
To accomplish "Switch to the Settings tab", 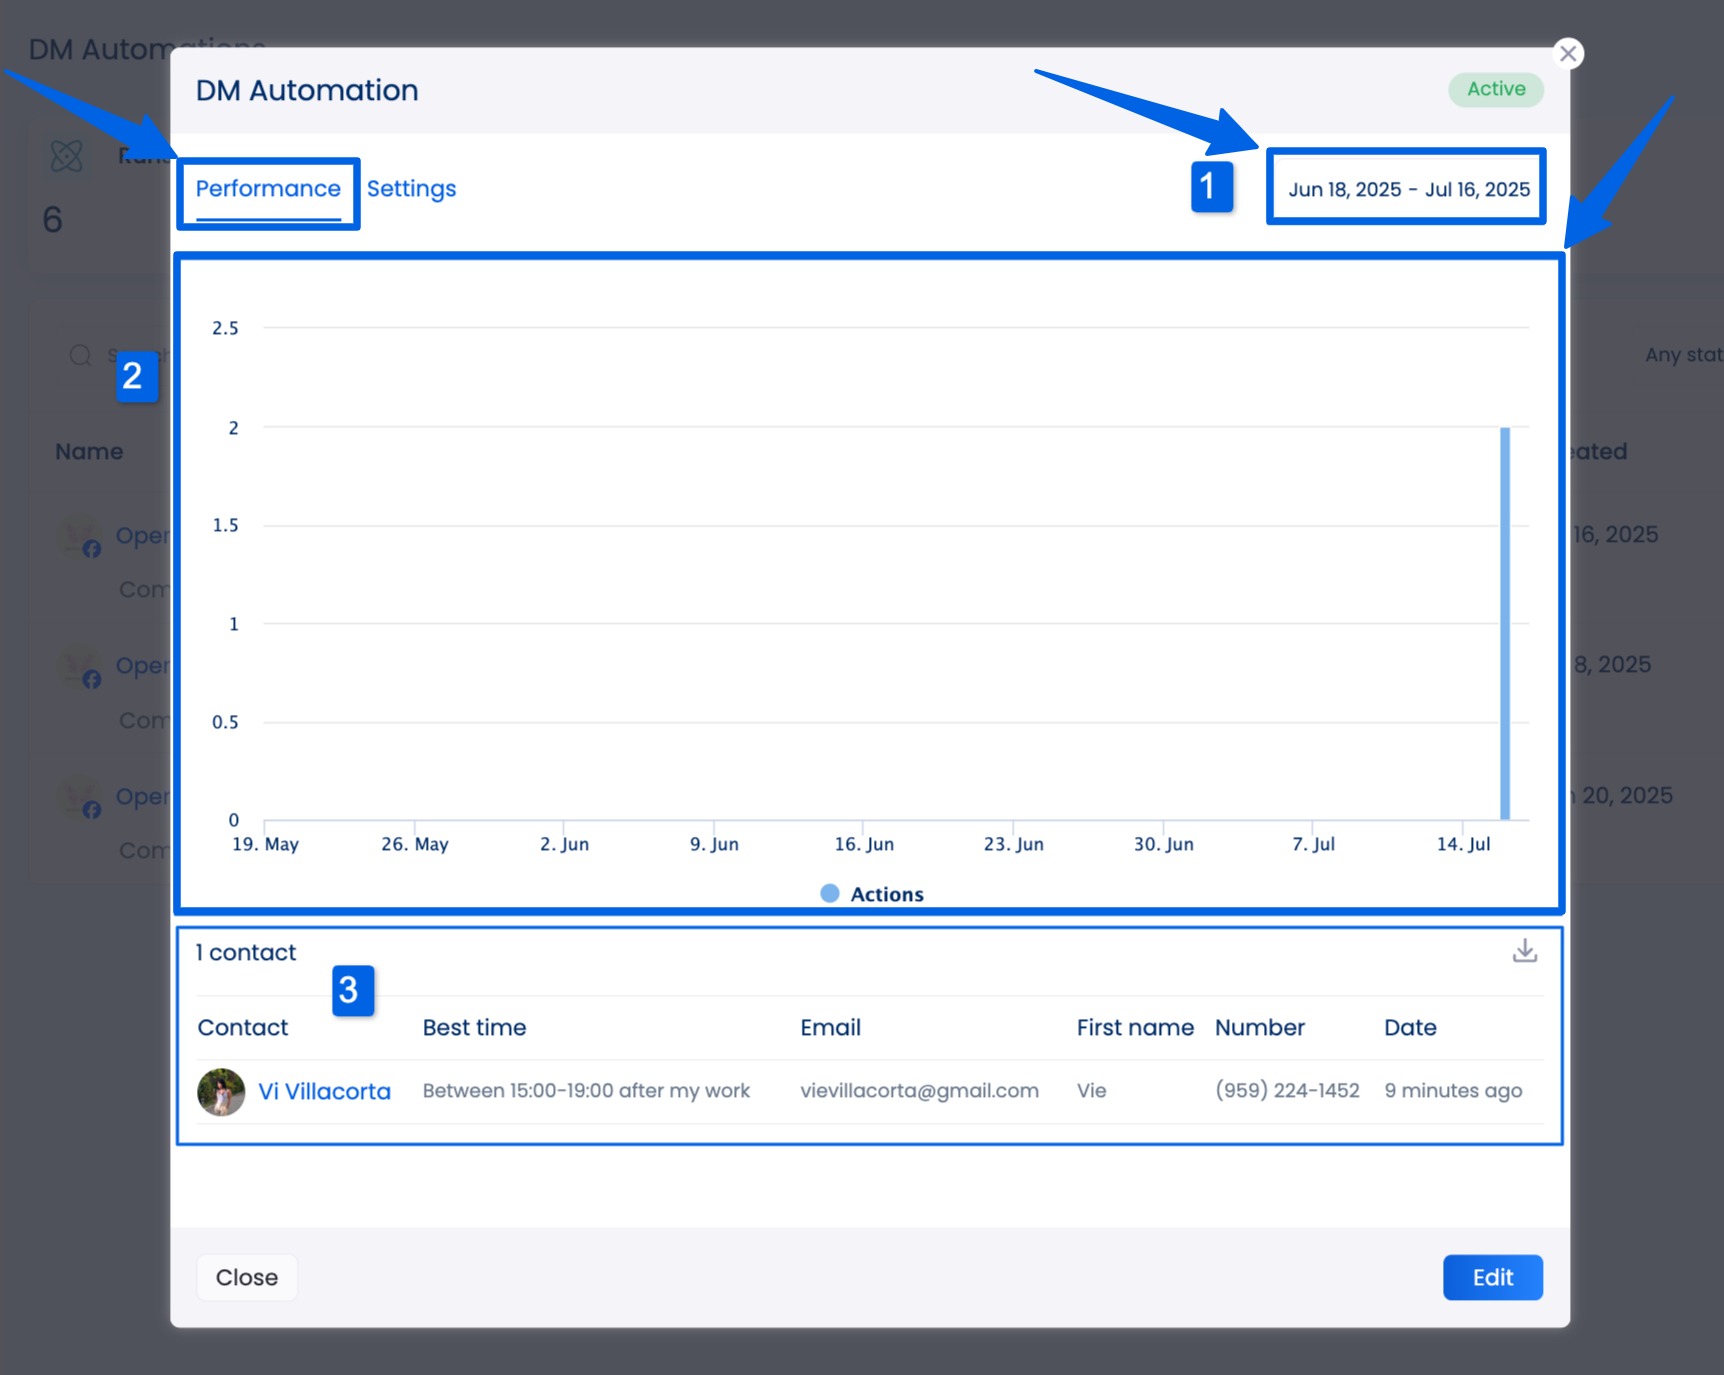I will (x=411, y=188).
